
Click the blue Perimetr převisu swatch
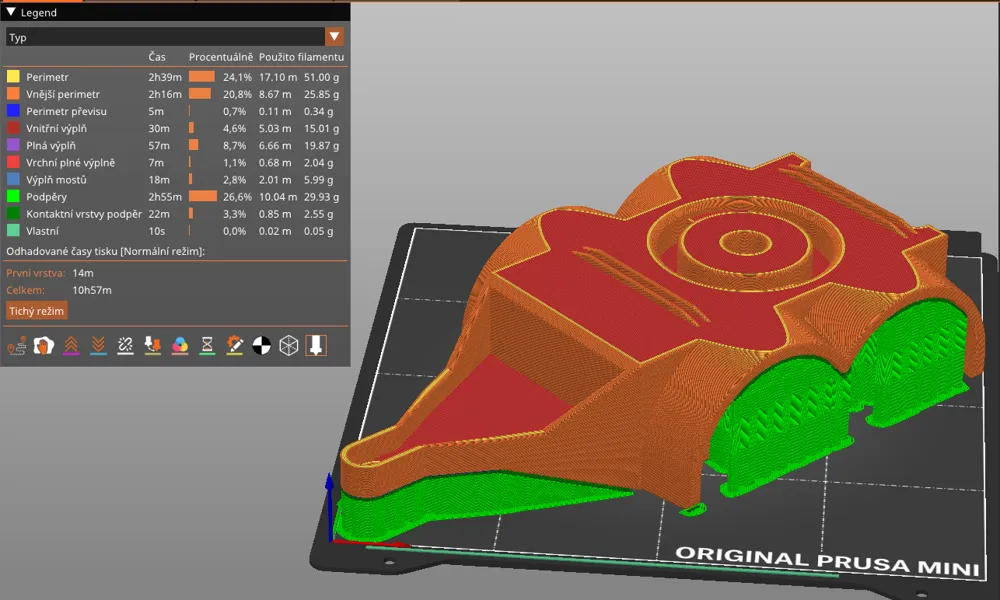tap(13, 111)
